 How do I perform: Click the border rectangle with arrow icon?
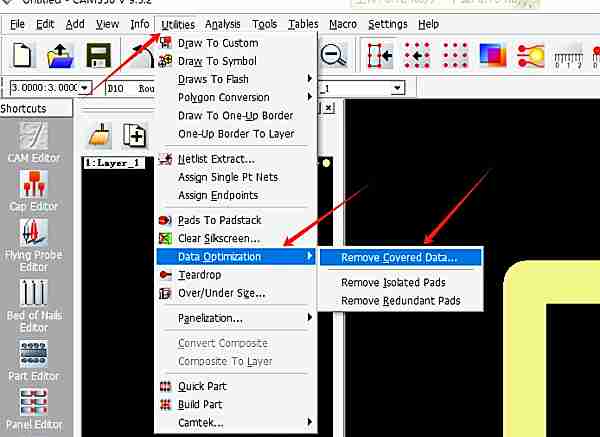coord(380,56)
